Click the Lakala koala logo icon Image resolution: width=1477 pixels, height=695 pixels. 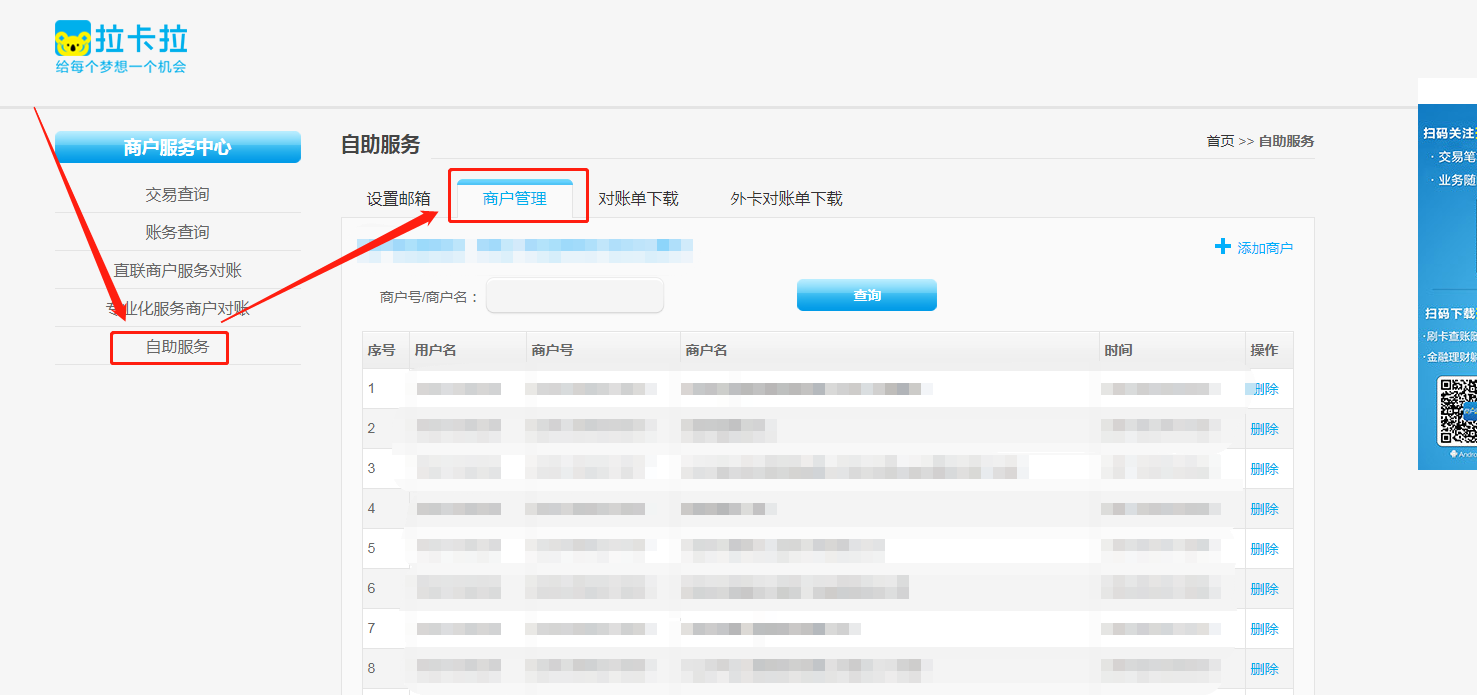coord(72,39)
